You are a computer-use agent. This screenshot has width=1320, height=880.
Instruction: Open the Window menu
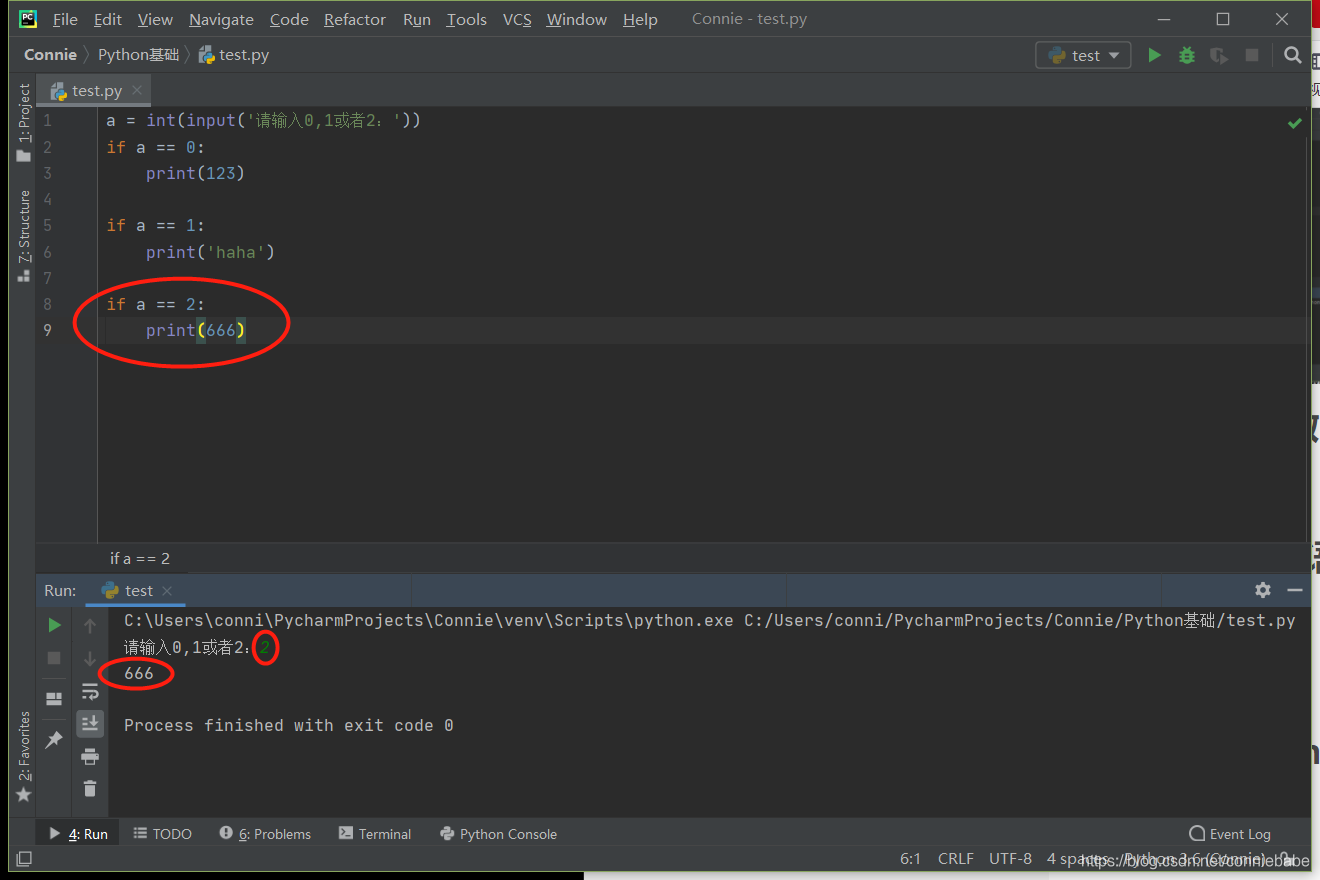576,20
